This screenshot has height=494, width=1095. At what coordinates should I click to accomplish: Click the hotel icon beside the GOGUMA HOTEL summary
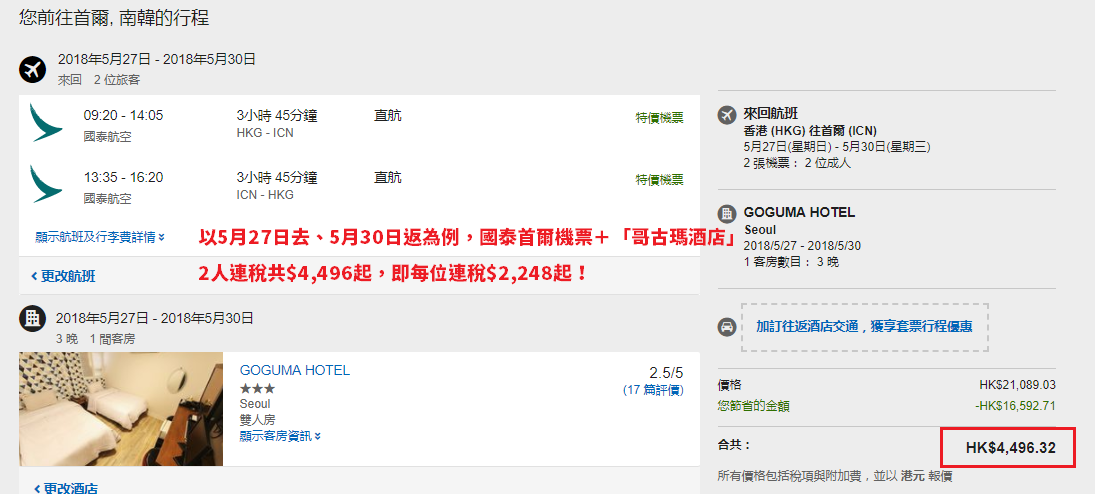click(x=727, y=214)
